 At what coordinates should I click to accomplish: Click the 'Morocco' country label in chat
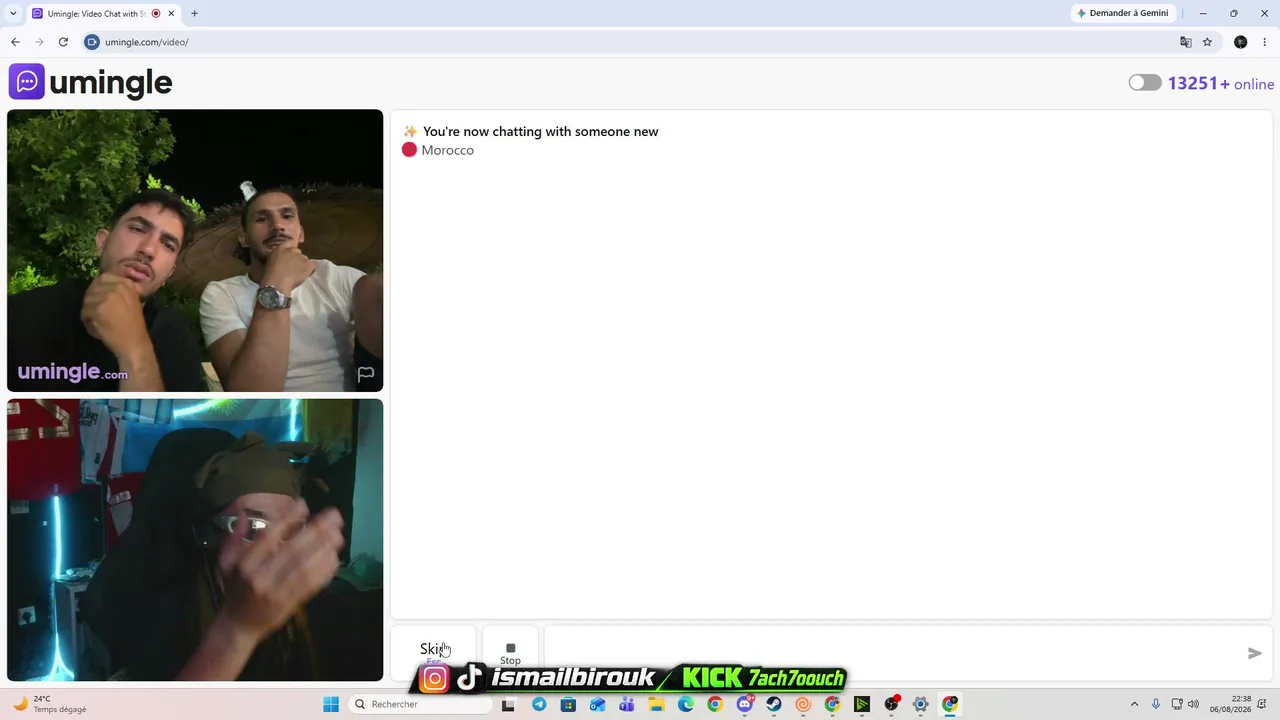447,150
